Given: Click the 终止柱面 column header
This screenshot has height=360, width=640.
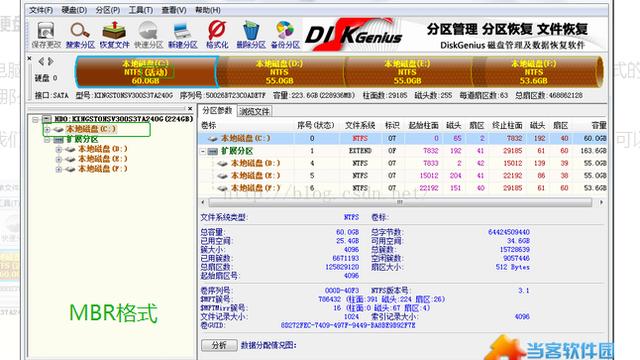Looking at the screenshot, I should [x=507, y=125].
